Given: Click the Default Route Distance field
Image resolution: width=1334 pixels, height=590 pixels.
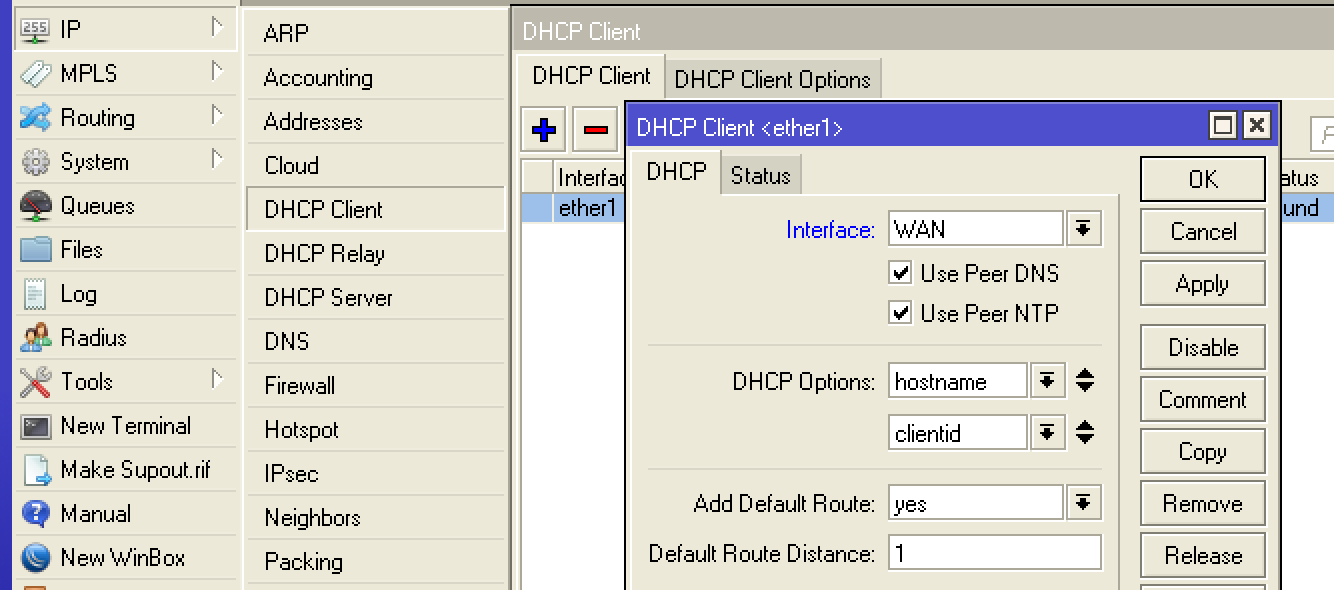Looking at the screenshot, I should pos(995,553).
